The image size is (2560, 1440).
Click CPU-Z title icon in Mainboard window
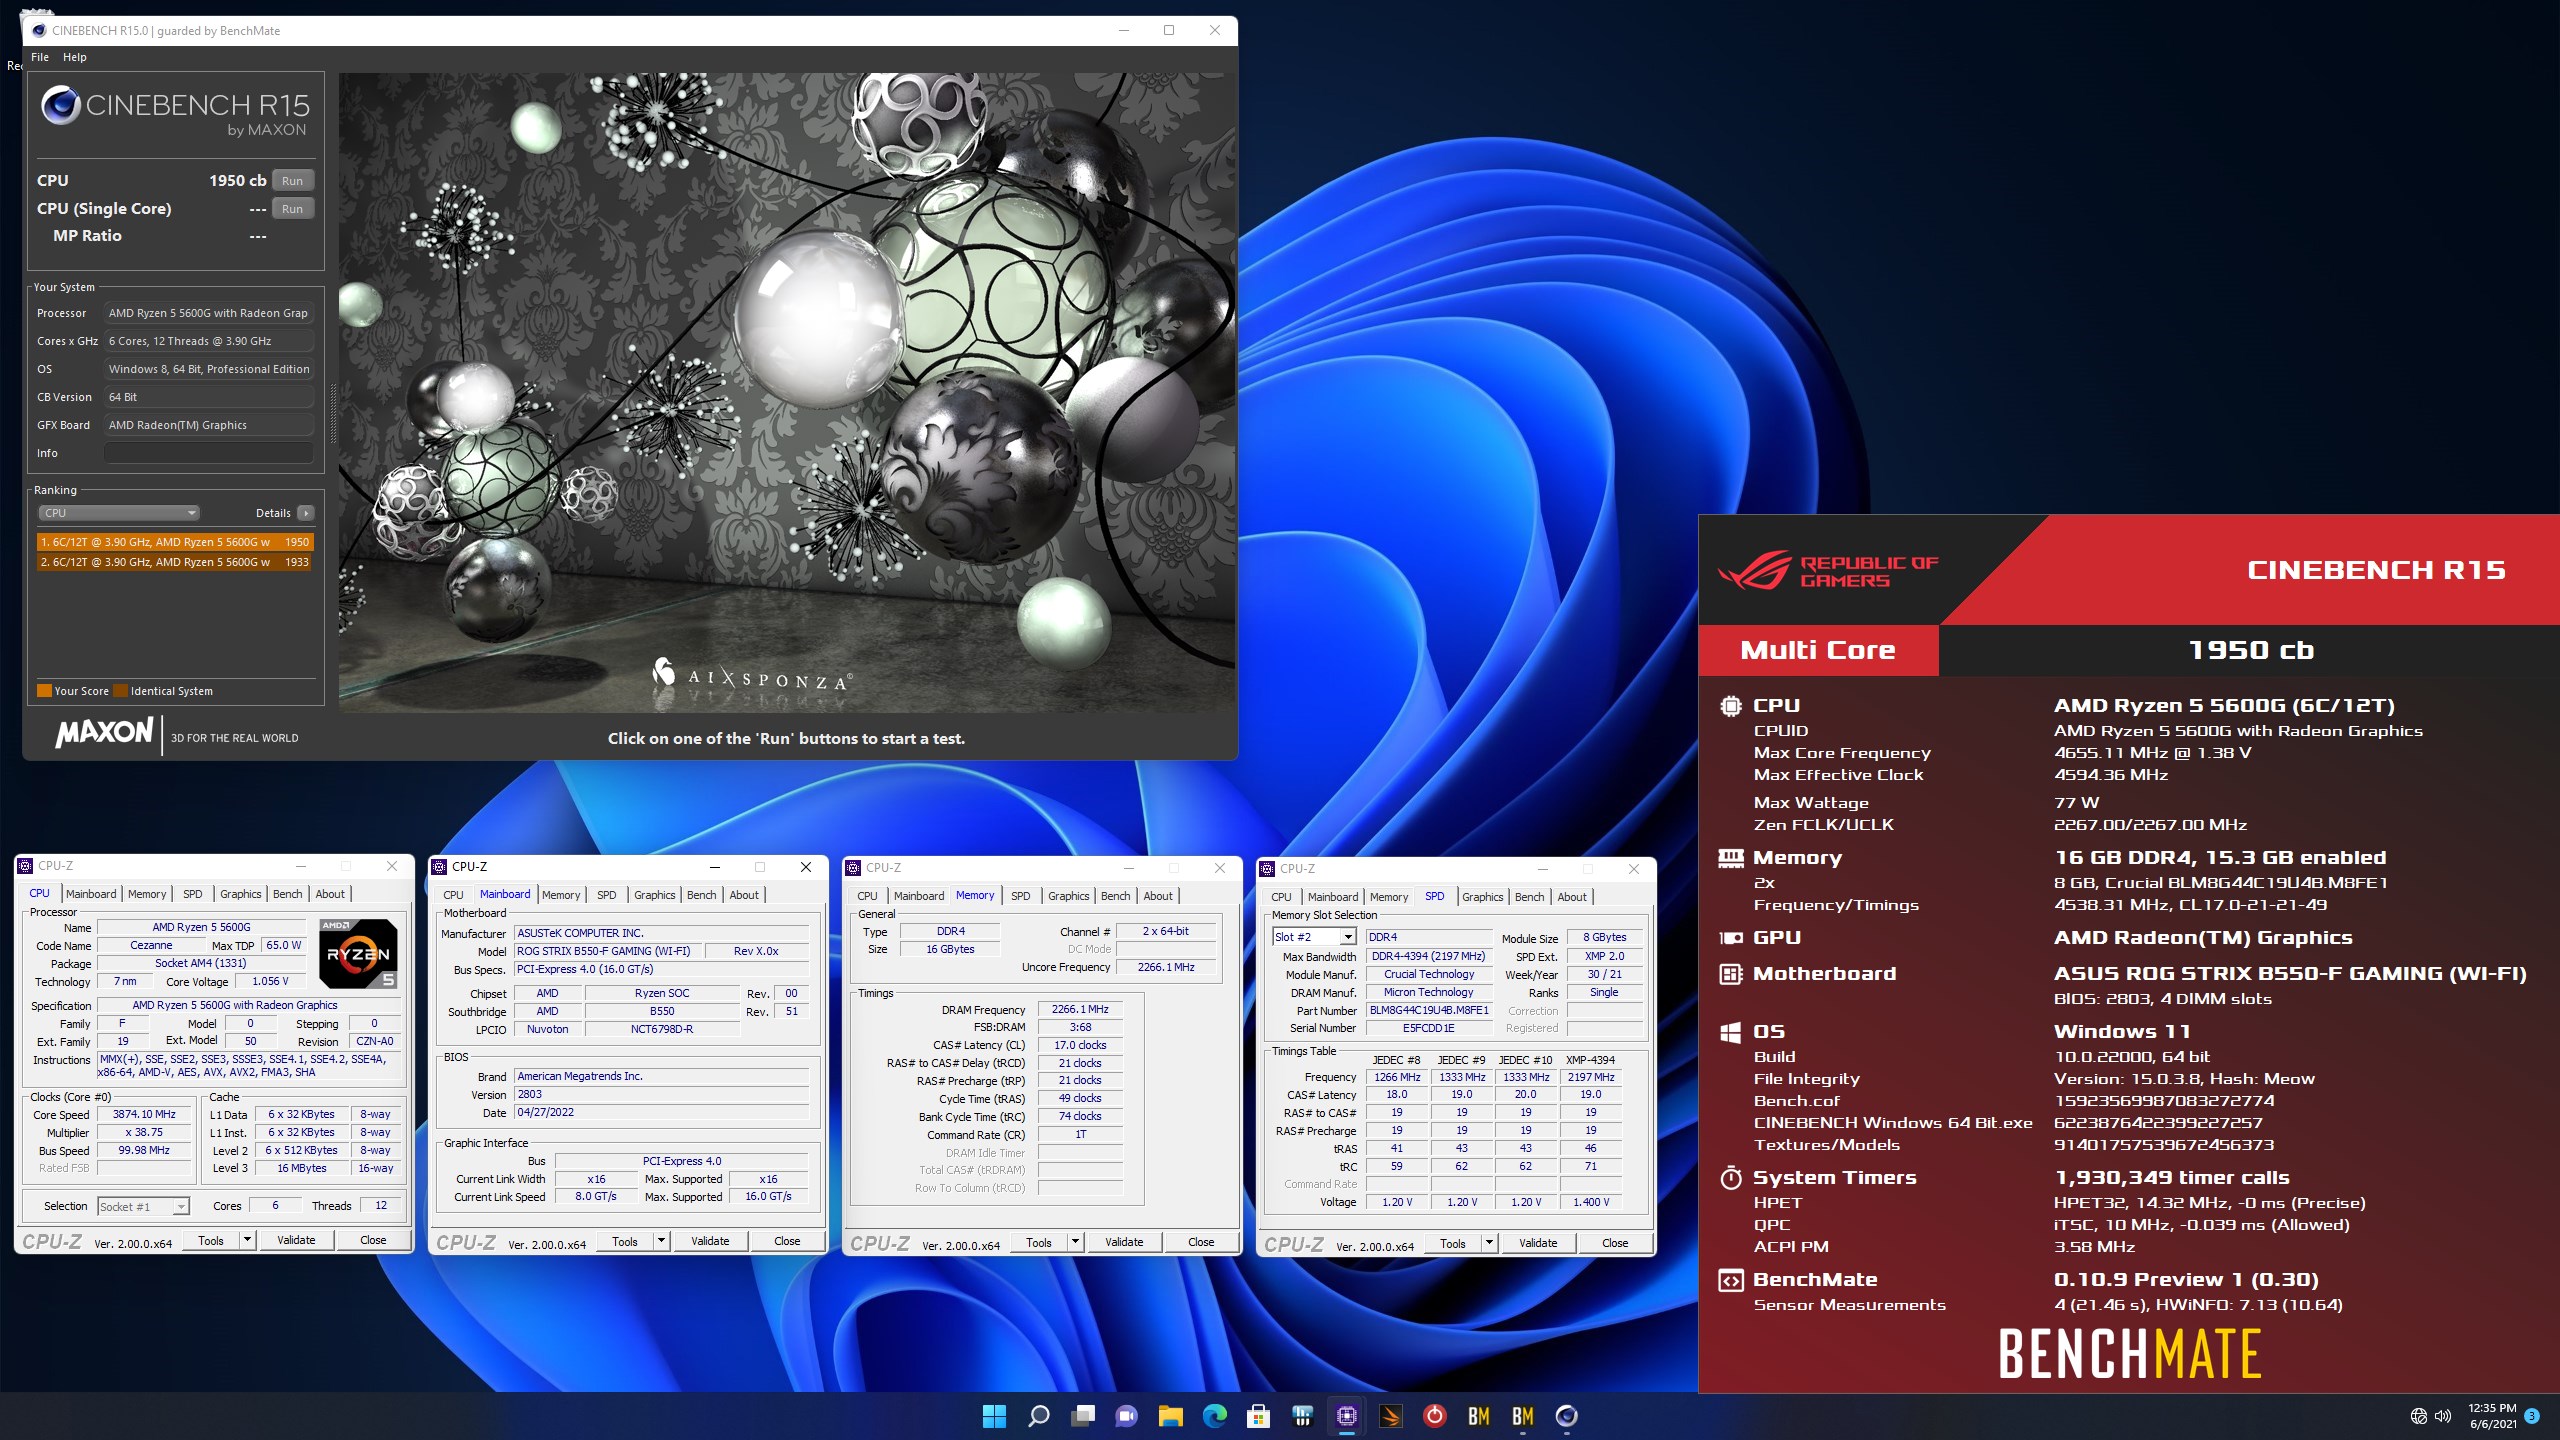pos(439,867)
